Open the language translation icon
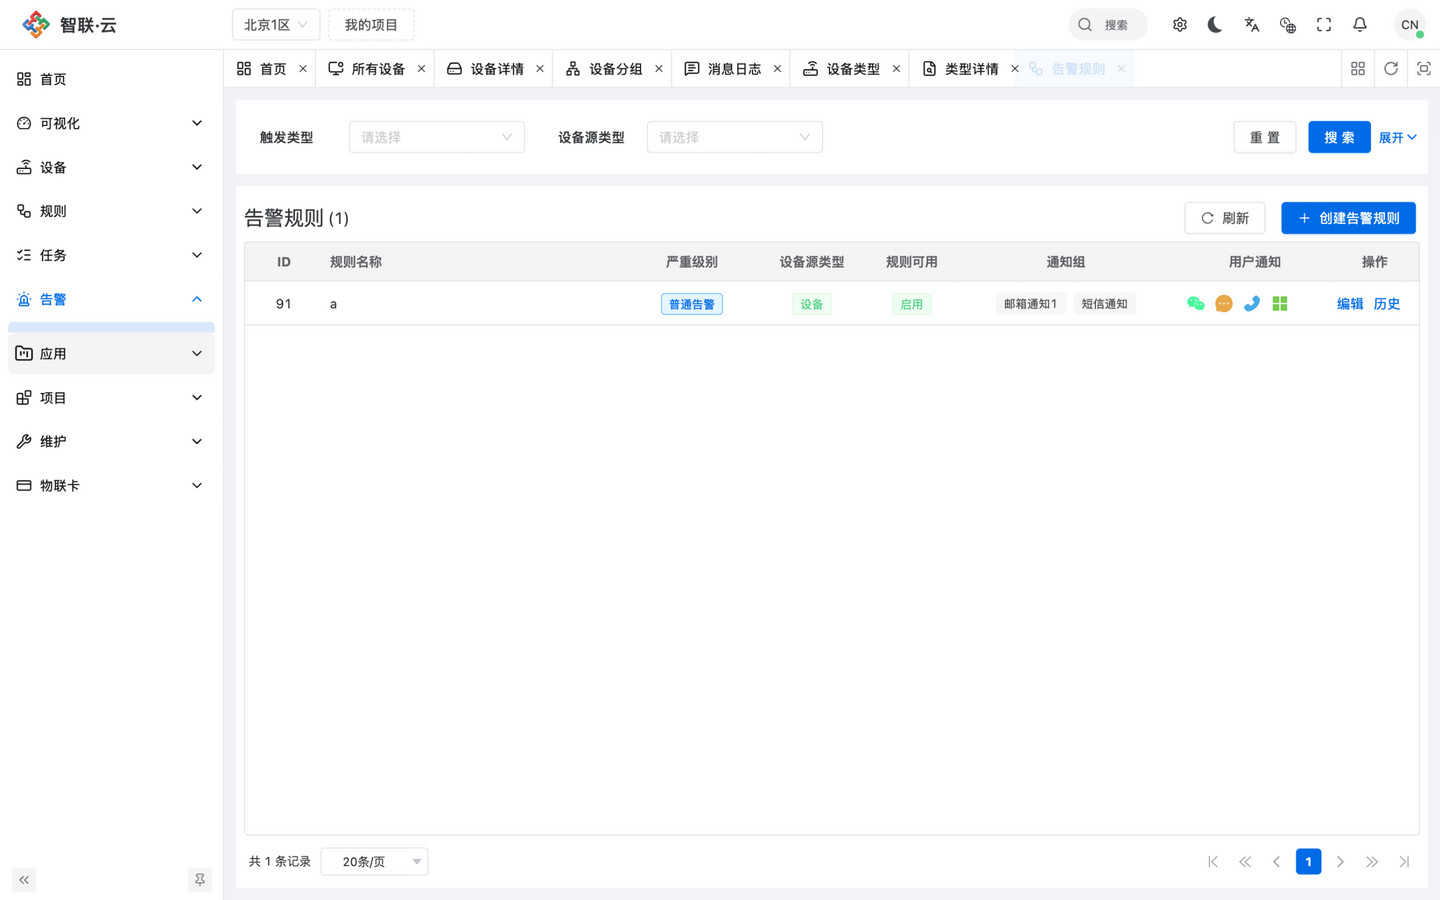Screen dimensions: 1440x900 point(1252,25)
